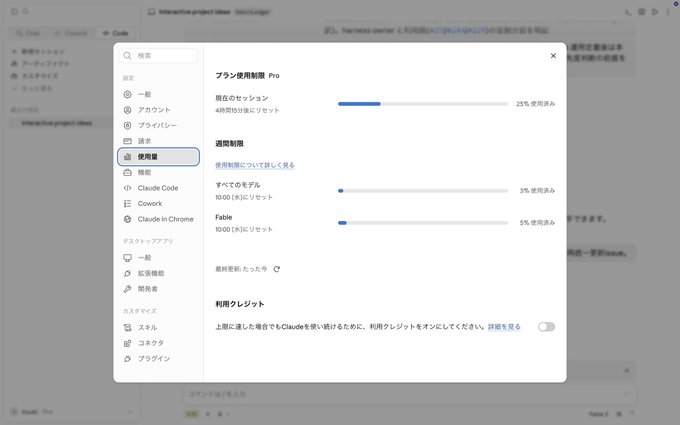Image resolution: width=680 pixels, height=425 pixels.
Task: Open the 請求 billing page
Action: (x=158, y=141)
